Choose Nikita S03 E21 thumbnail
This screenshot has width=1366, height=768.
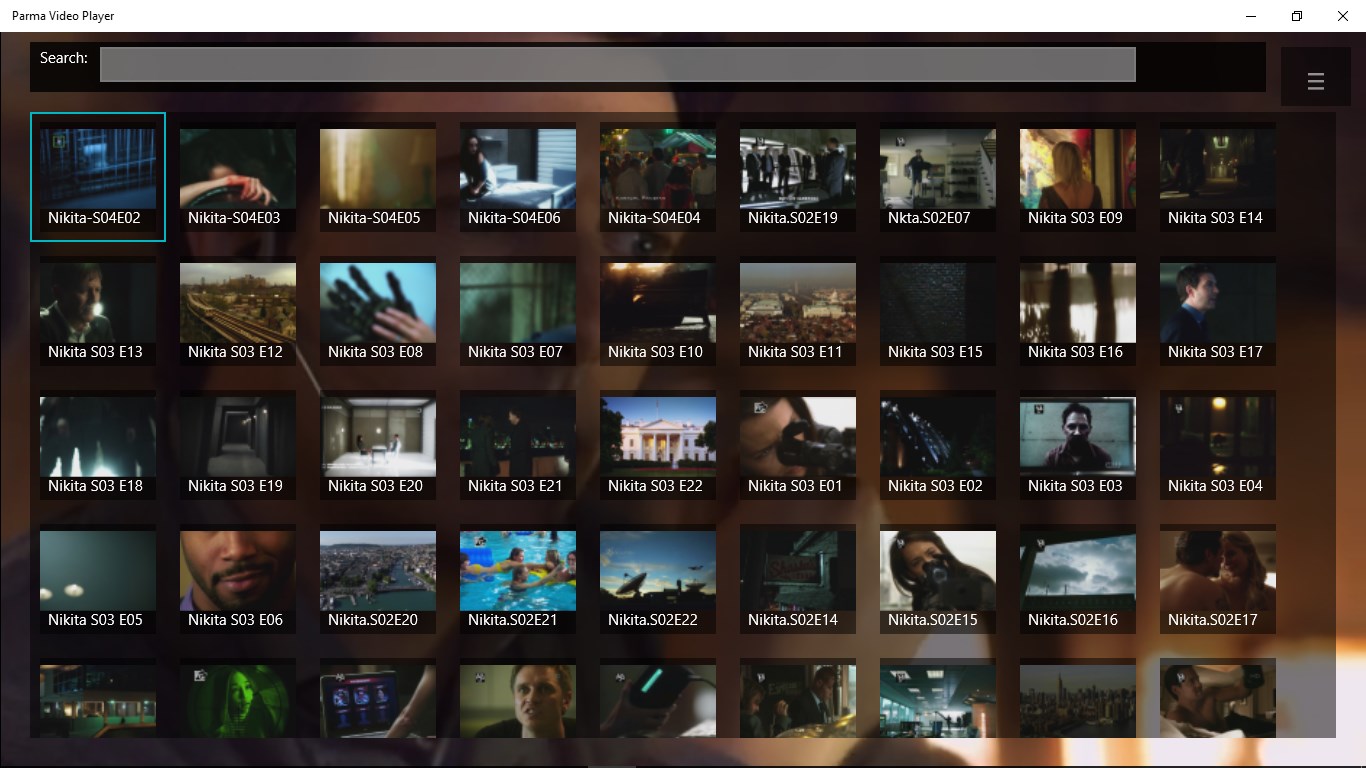pyautogui.click(x=518, y=445)
